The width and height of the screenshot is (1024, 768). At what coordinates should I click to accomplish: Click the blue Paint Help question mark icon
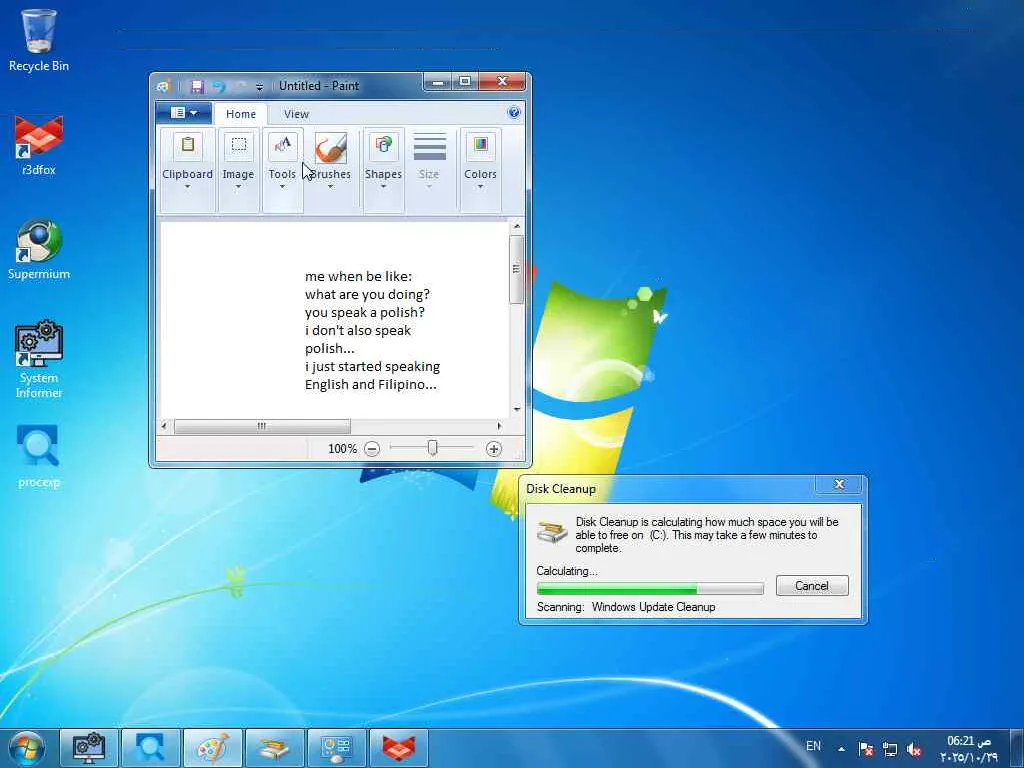[513, 112]
